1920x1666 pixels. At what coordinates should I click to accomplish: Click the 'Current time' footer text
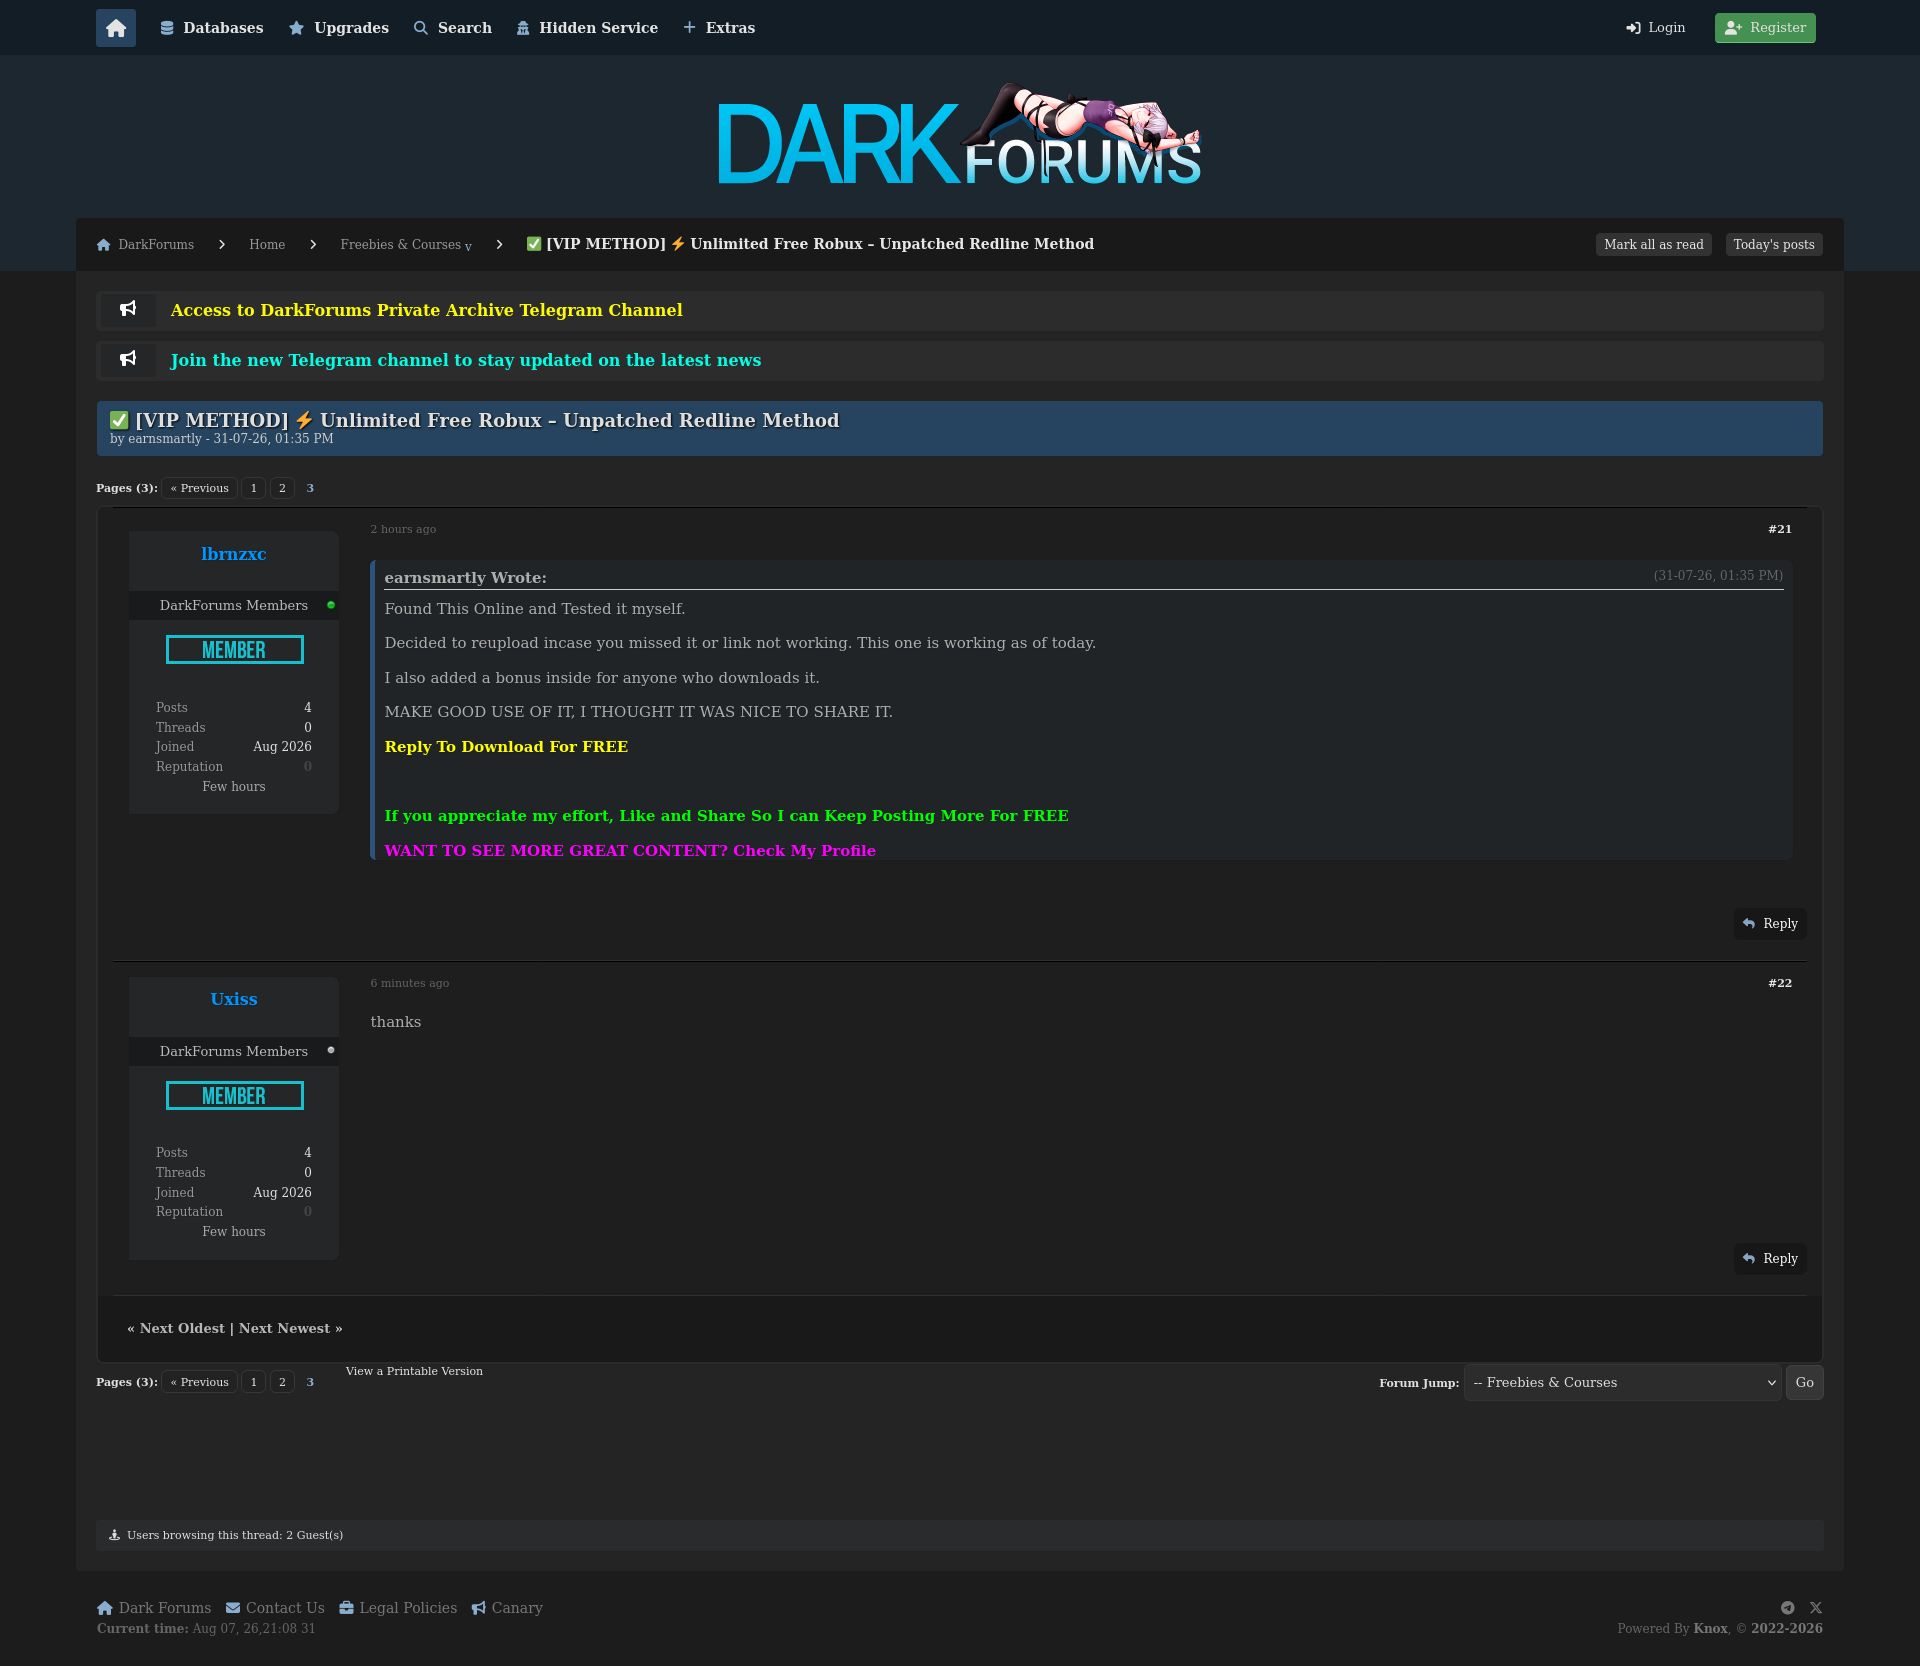click(x=206, y=1629)
